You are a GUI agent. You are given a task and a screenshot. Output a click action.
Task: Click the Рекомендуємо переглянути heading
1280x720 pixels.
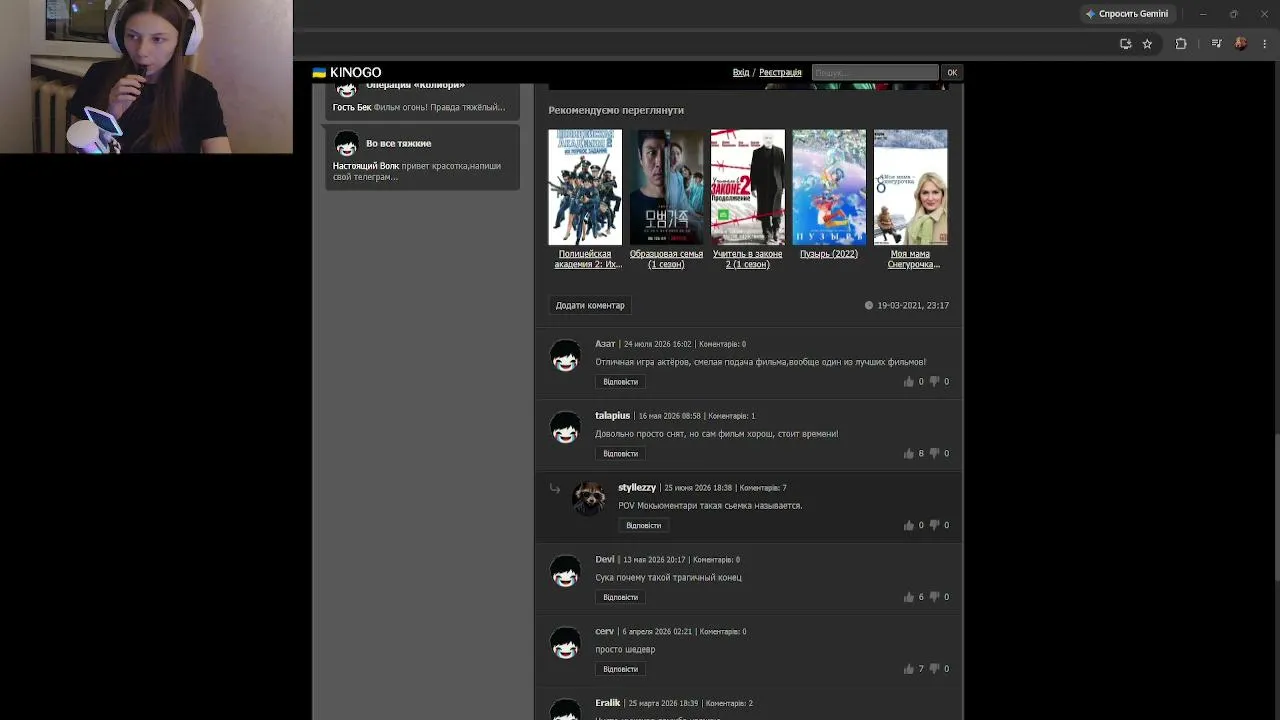[616, 110]
